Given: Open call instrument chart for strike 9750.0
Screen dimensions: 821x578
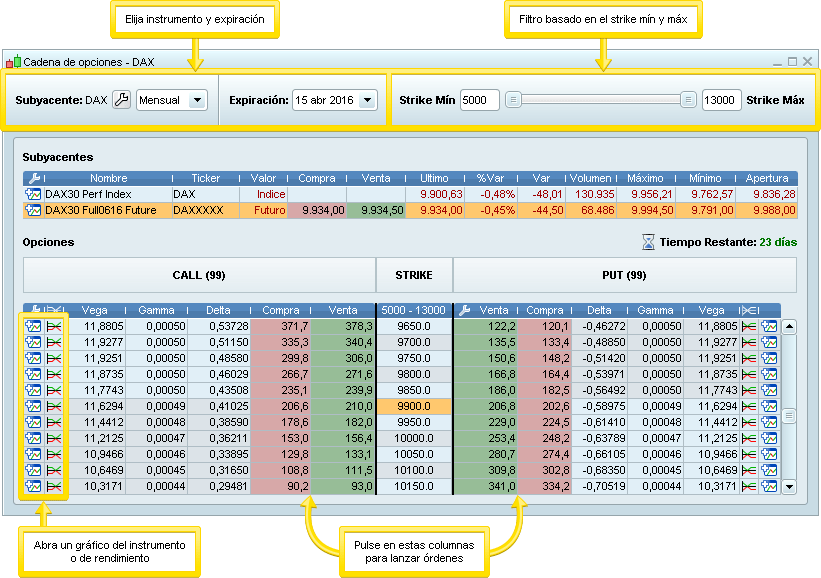Looking at the screenshot, I should pos(33,359).
